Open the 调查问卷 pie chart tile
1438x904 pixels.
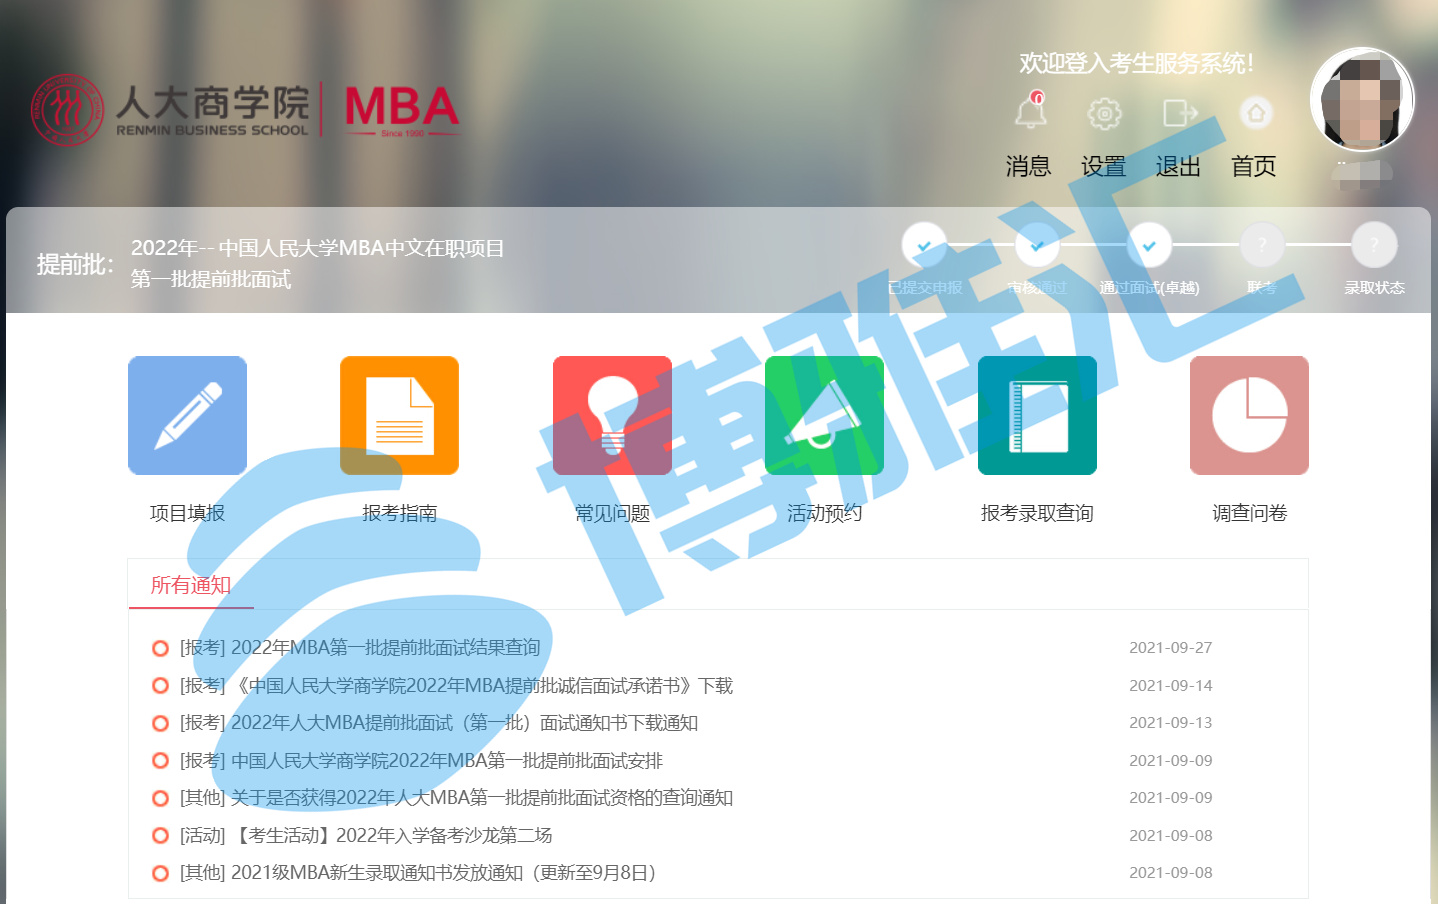[1249, 415]
